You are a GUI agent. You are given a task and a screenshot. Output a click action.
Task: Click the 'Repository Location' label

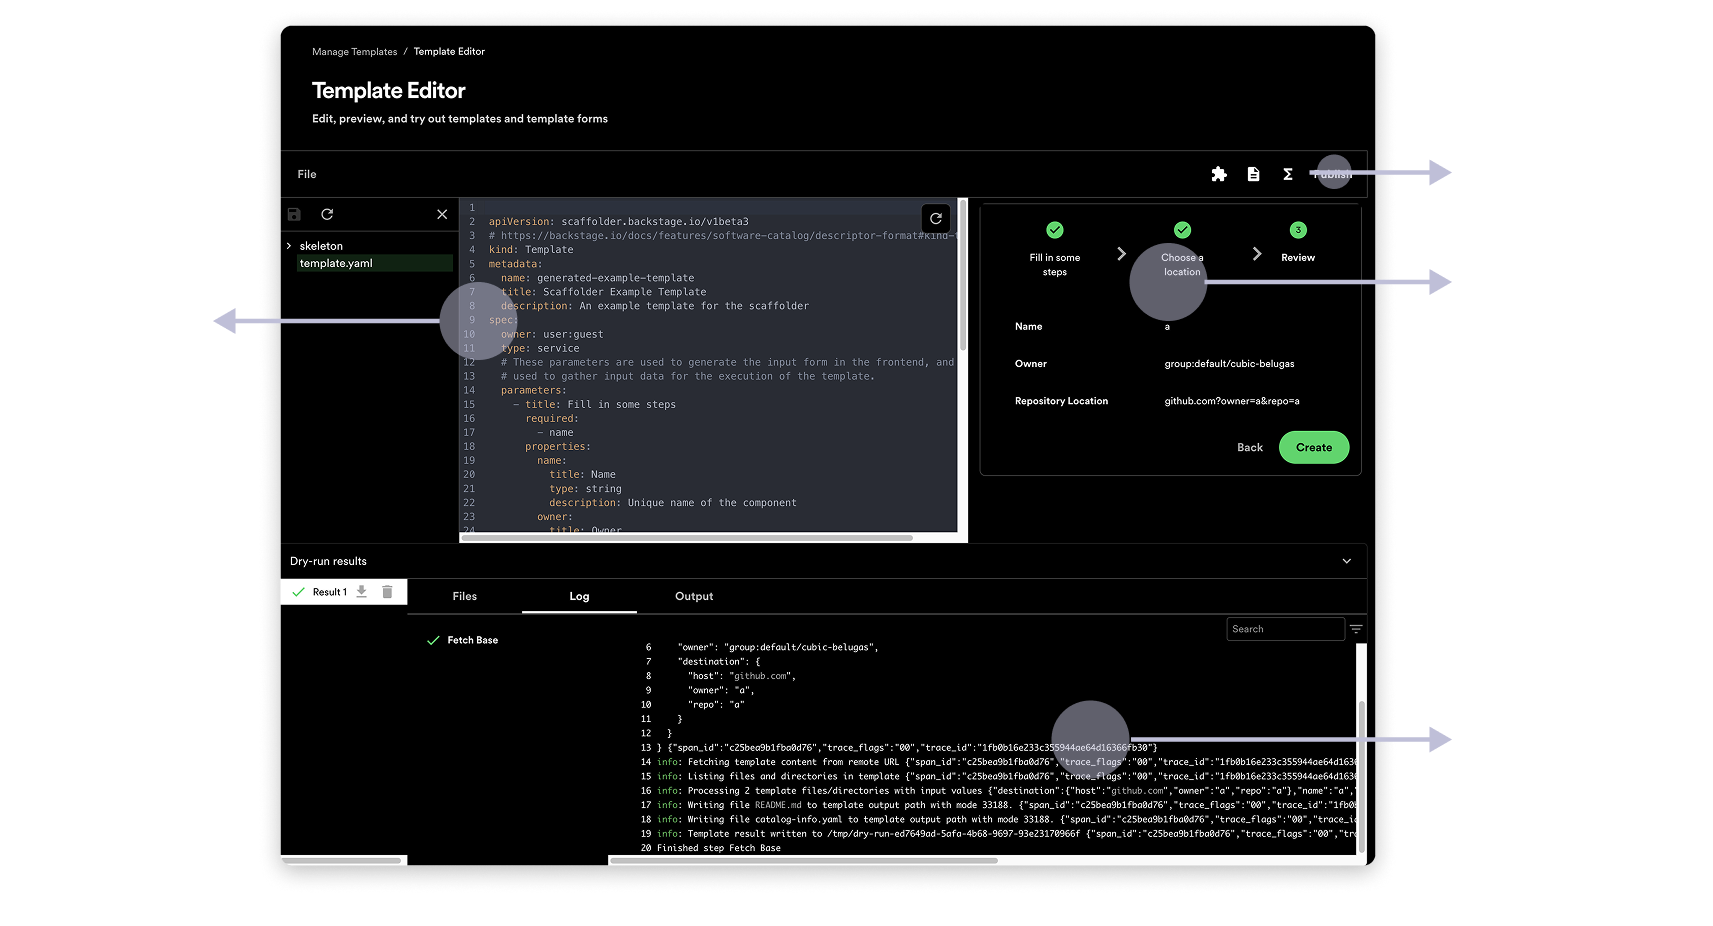pyautogui.click(x=1061, y=401)
